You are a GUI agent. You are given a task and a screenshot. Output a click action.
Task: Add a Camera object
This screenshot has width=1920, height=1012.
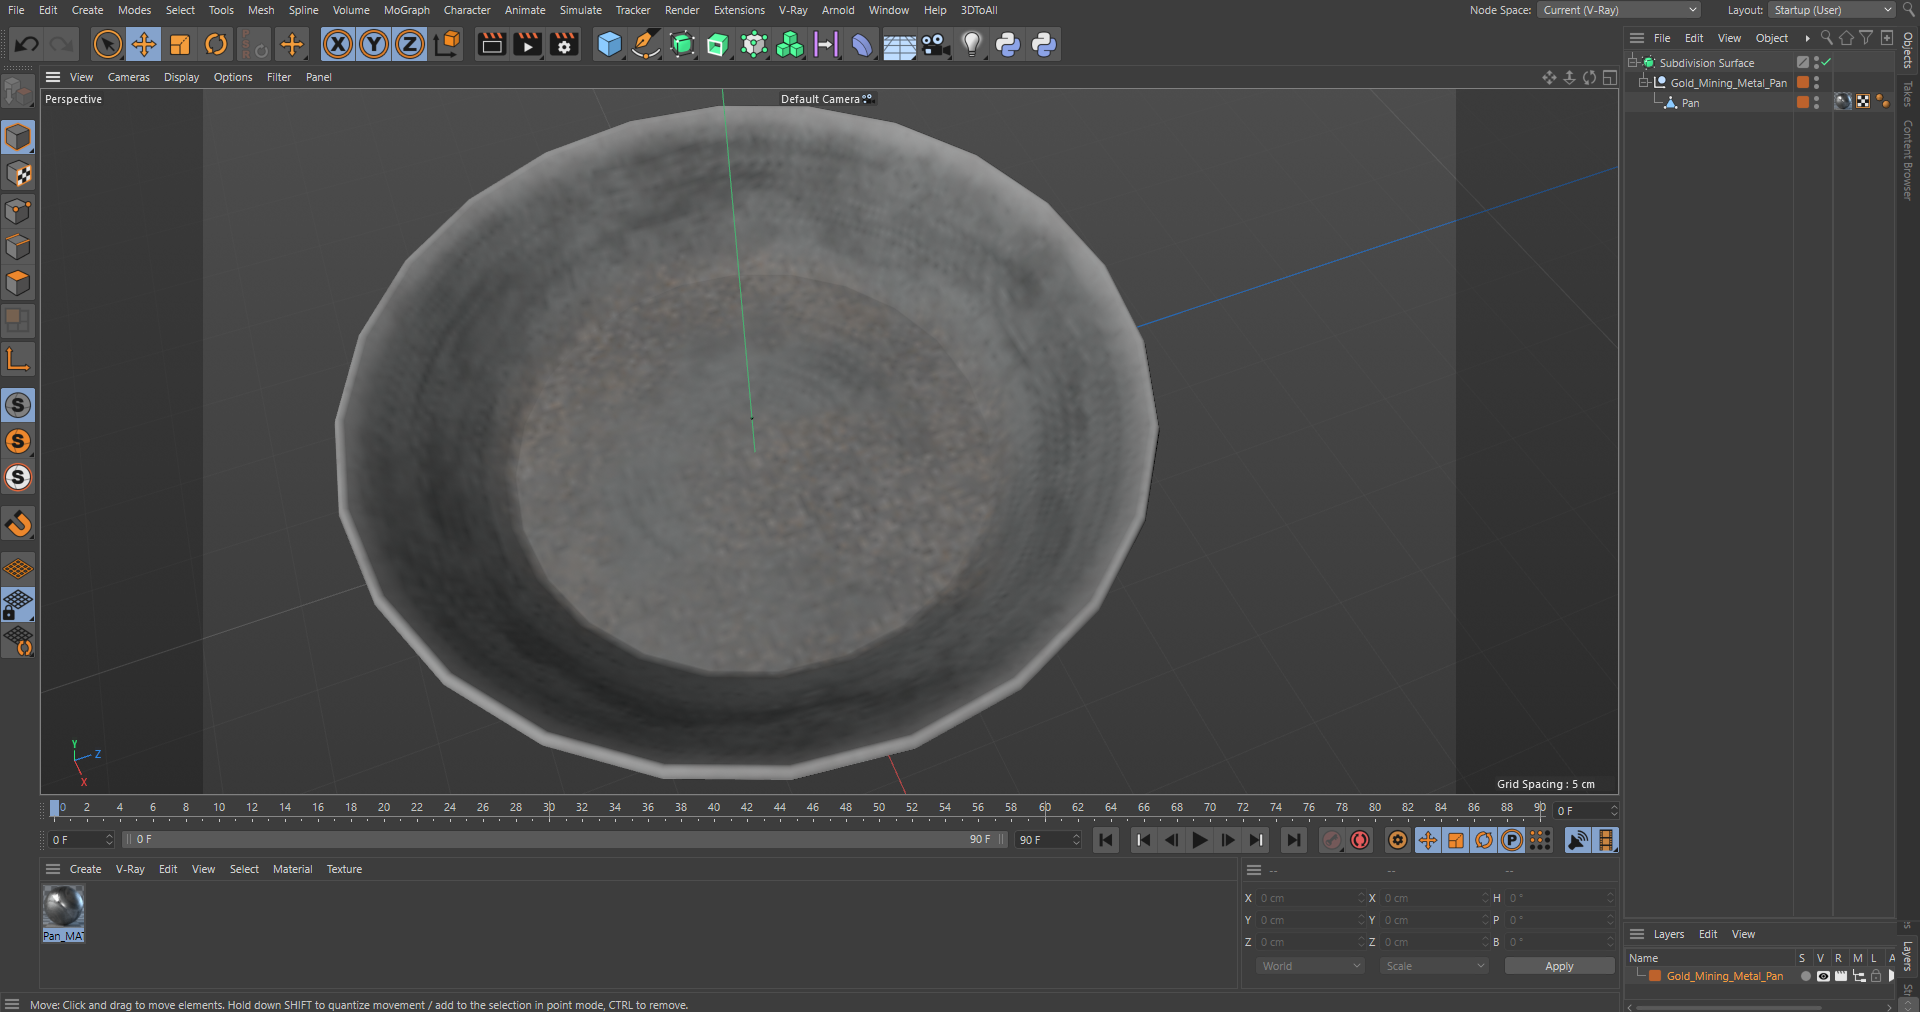coord(935,44)
